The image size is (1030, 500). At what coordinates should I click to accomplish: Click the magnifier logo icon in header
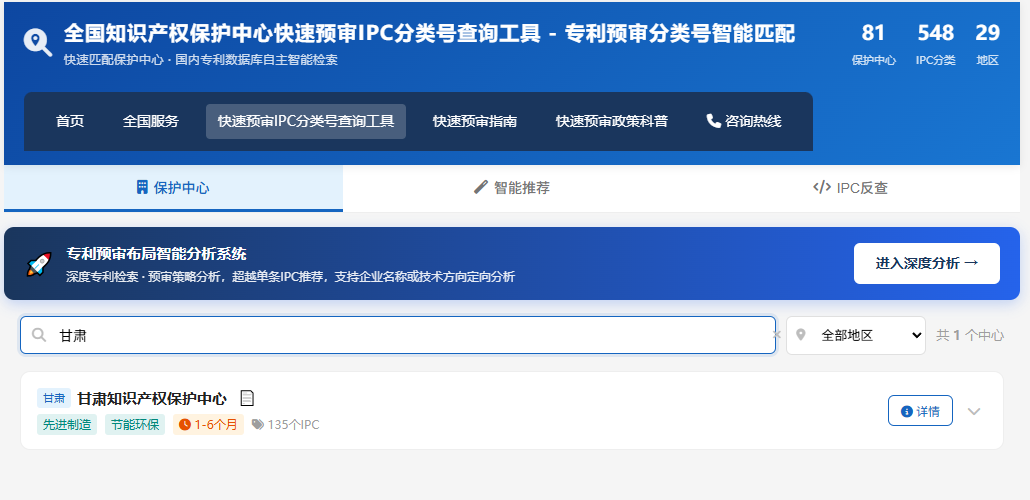point(37,43)
